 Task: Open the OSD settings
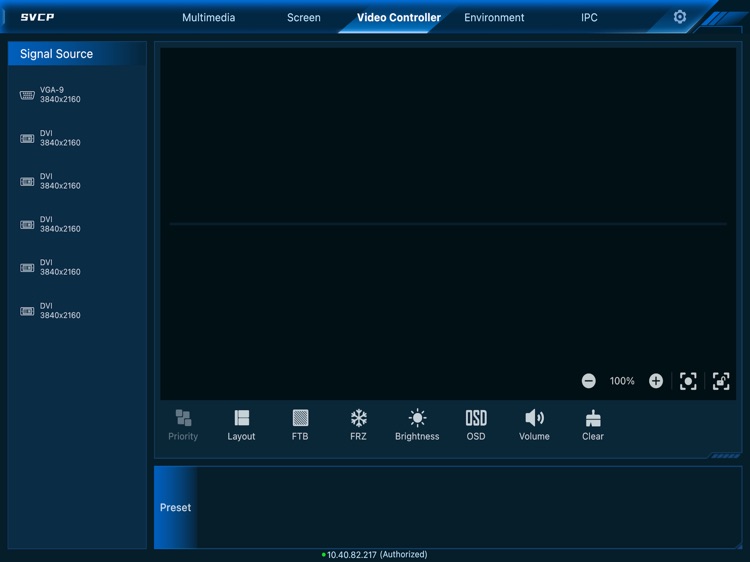click(x=476, y=425)
